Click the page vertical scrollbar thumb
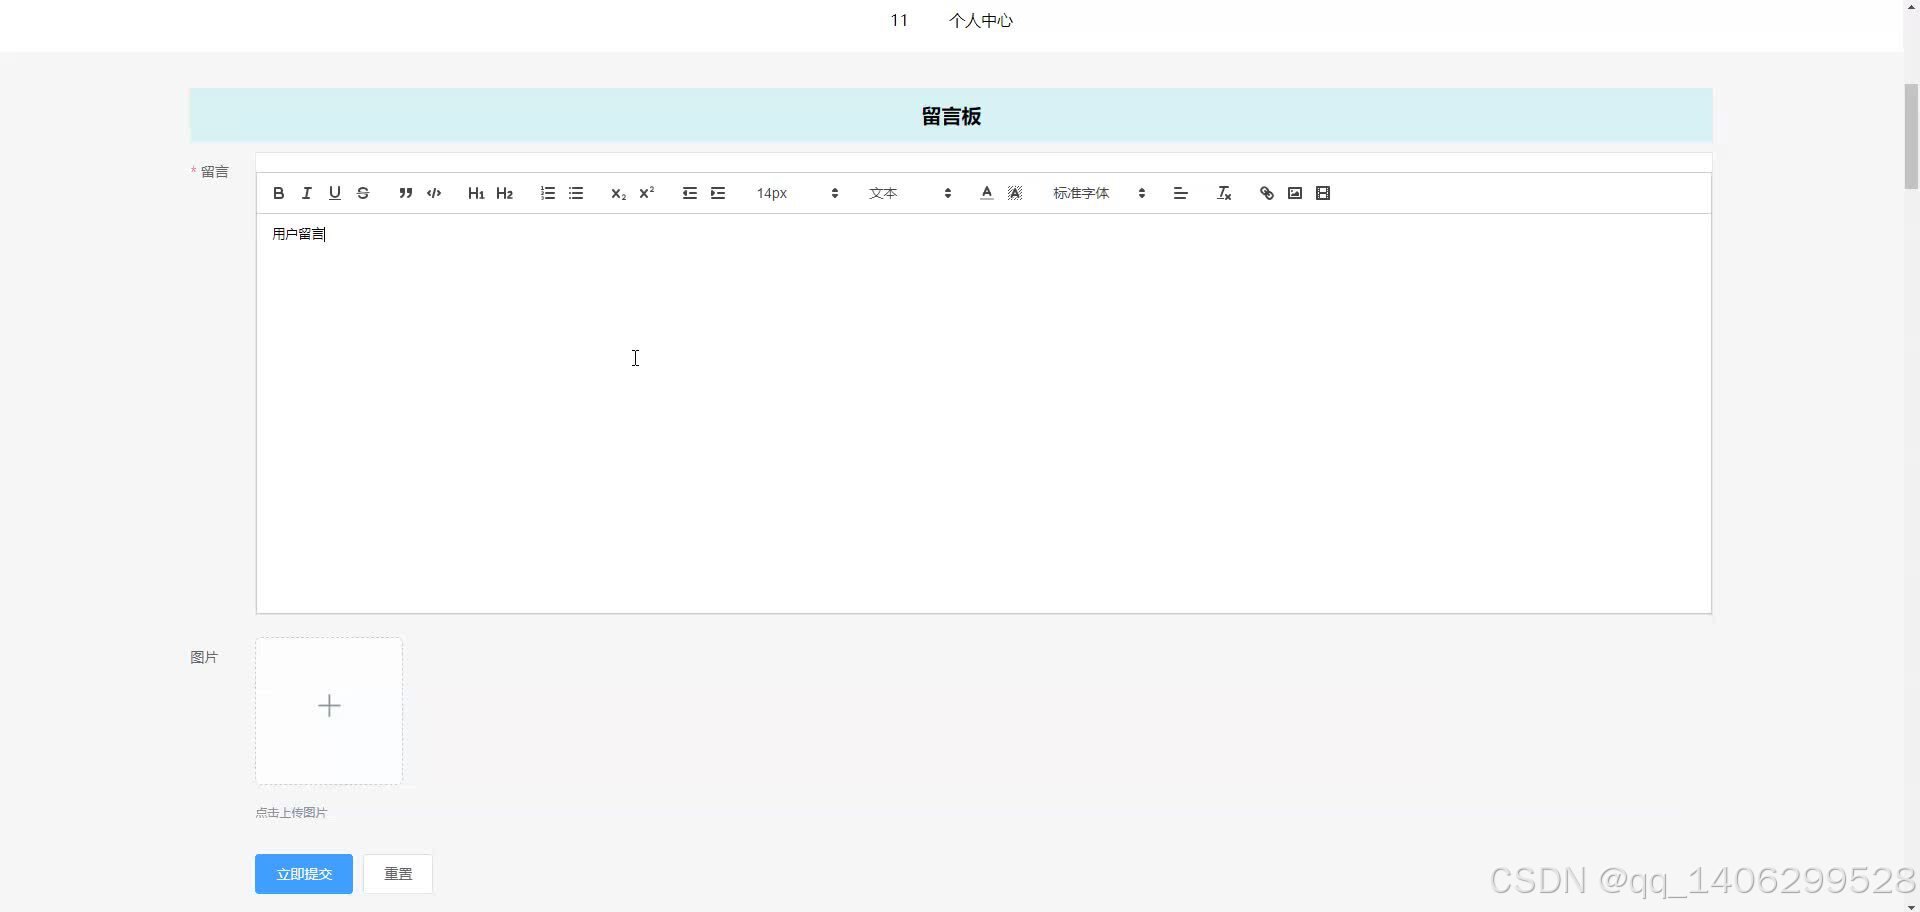 pyautogui.click(x=1911, y=137)
